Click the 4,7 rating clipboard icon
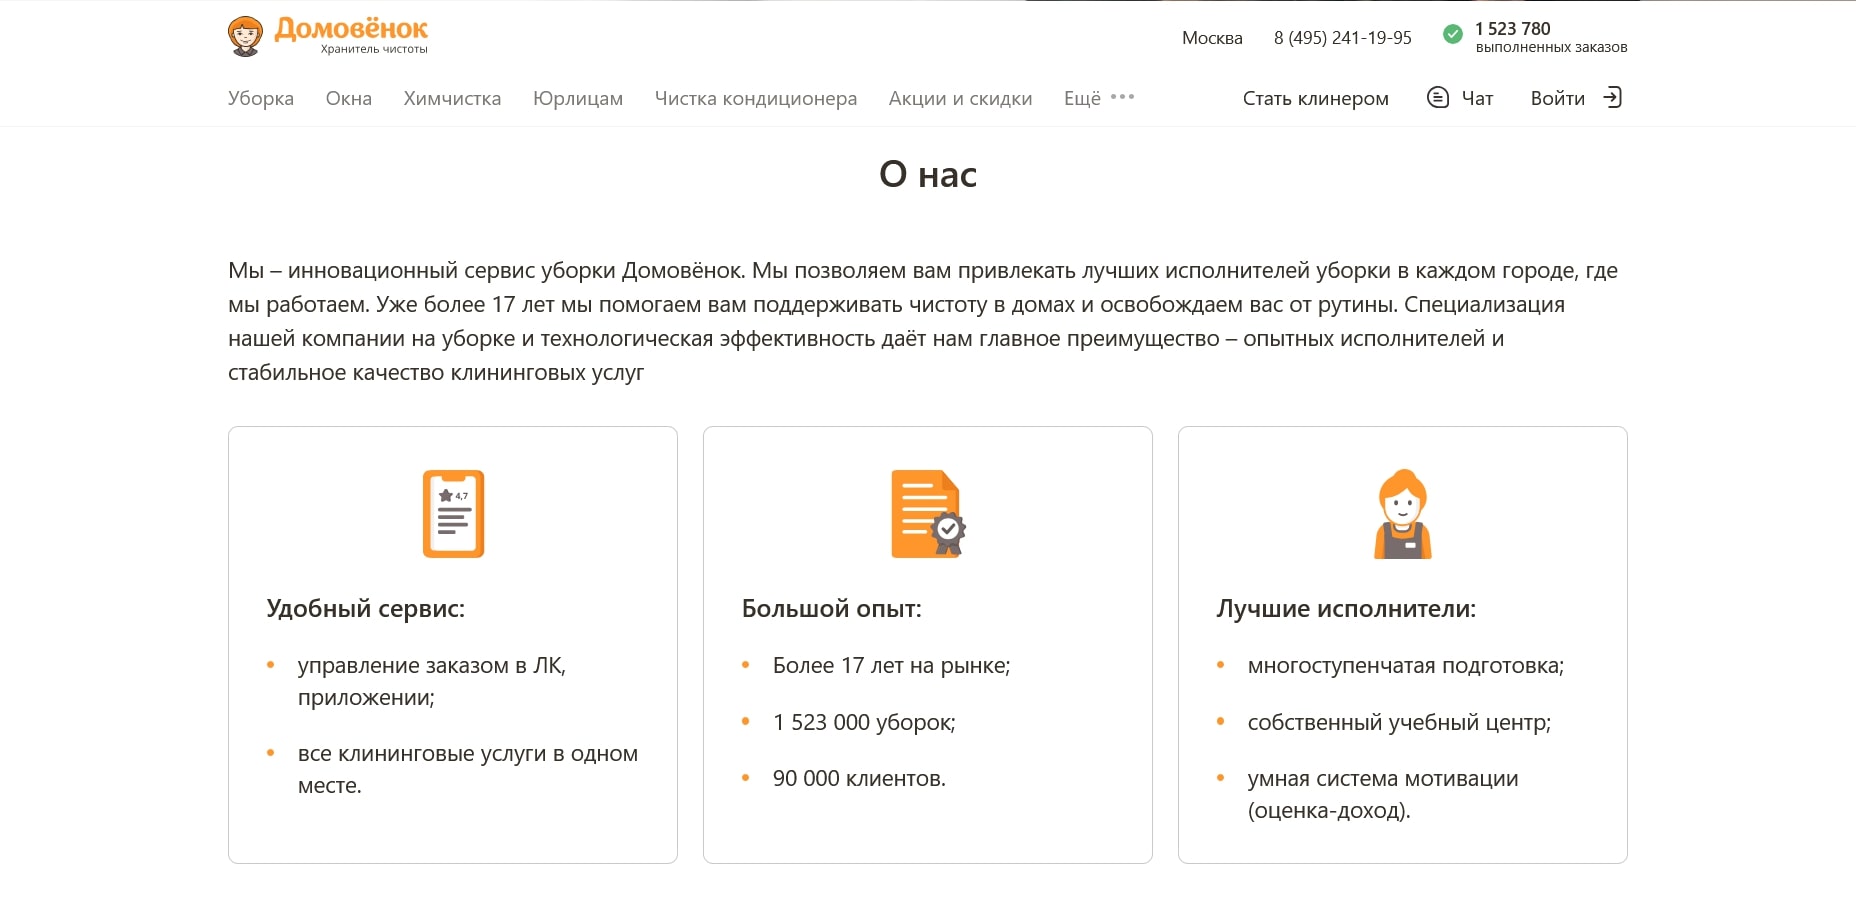The width and height of the screenshot is (1856, 913). tap(452, 513)
